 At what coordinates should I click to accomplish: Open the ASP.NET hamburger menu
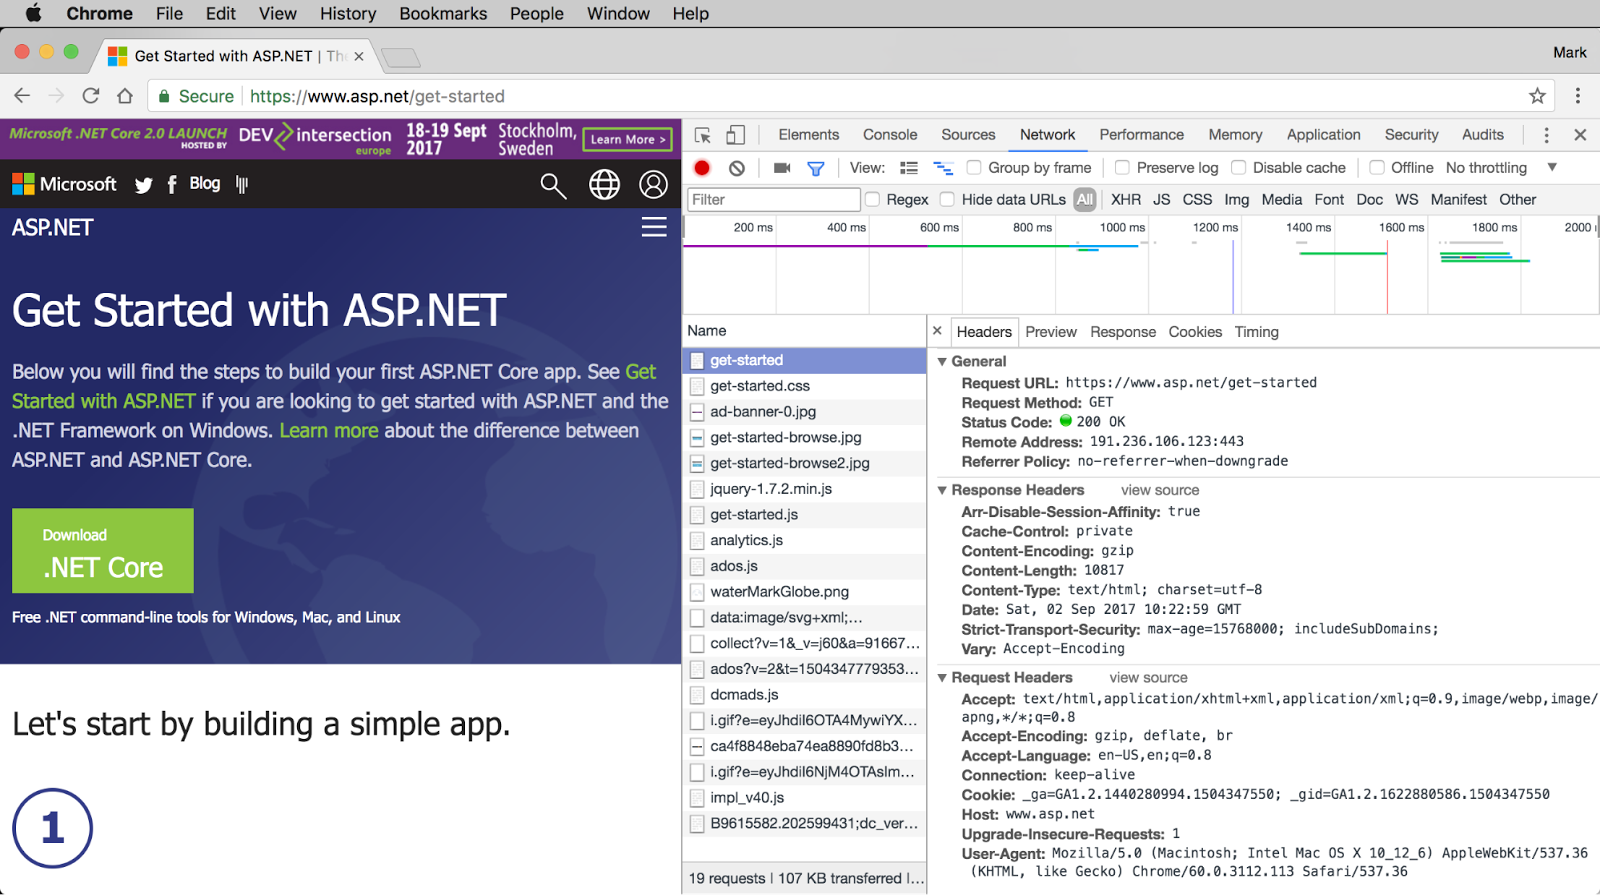(x=654, y=227)
